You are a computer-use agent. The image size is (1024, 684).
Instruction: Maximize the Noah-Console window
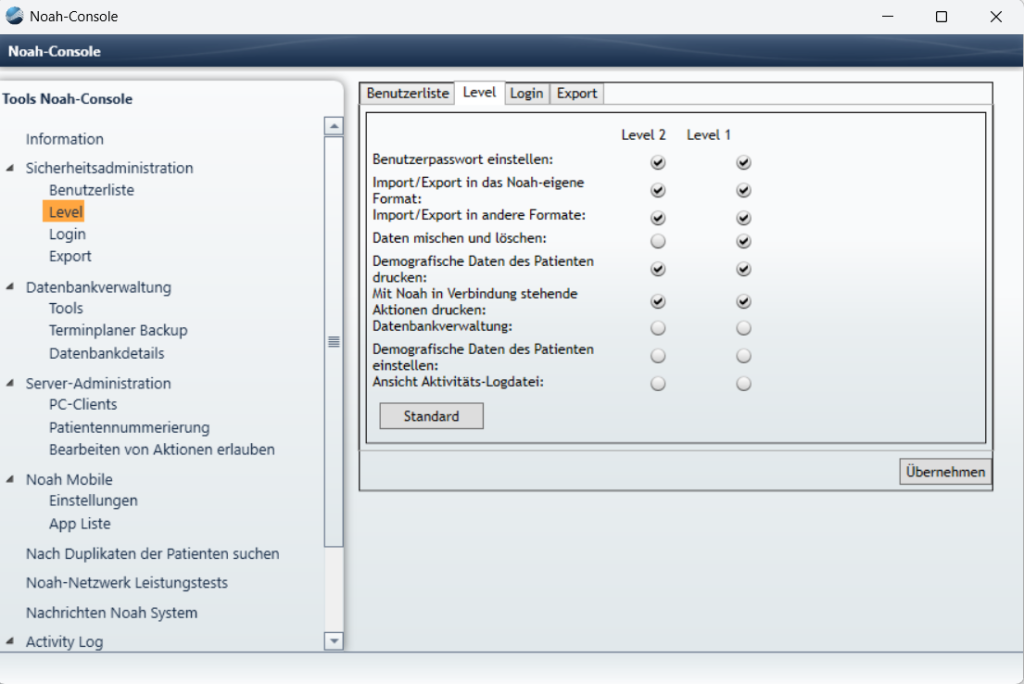(x=941, y=16)
